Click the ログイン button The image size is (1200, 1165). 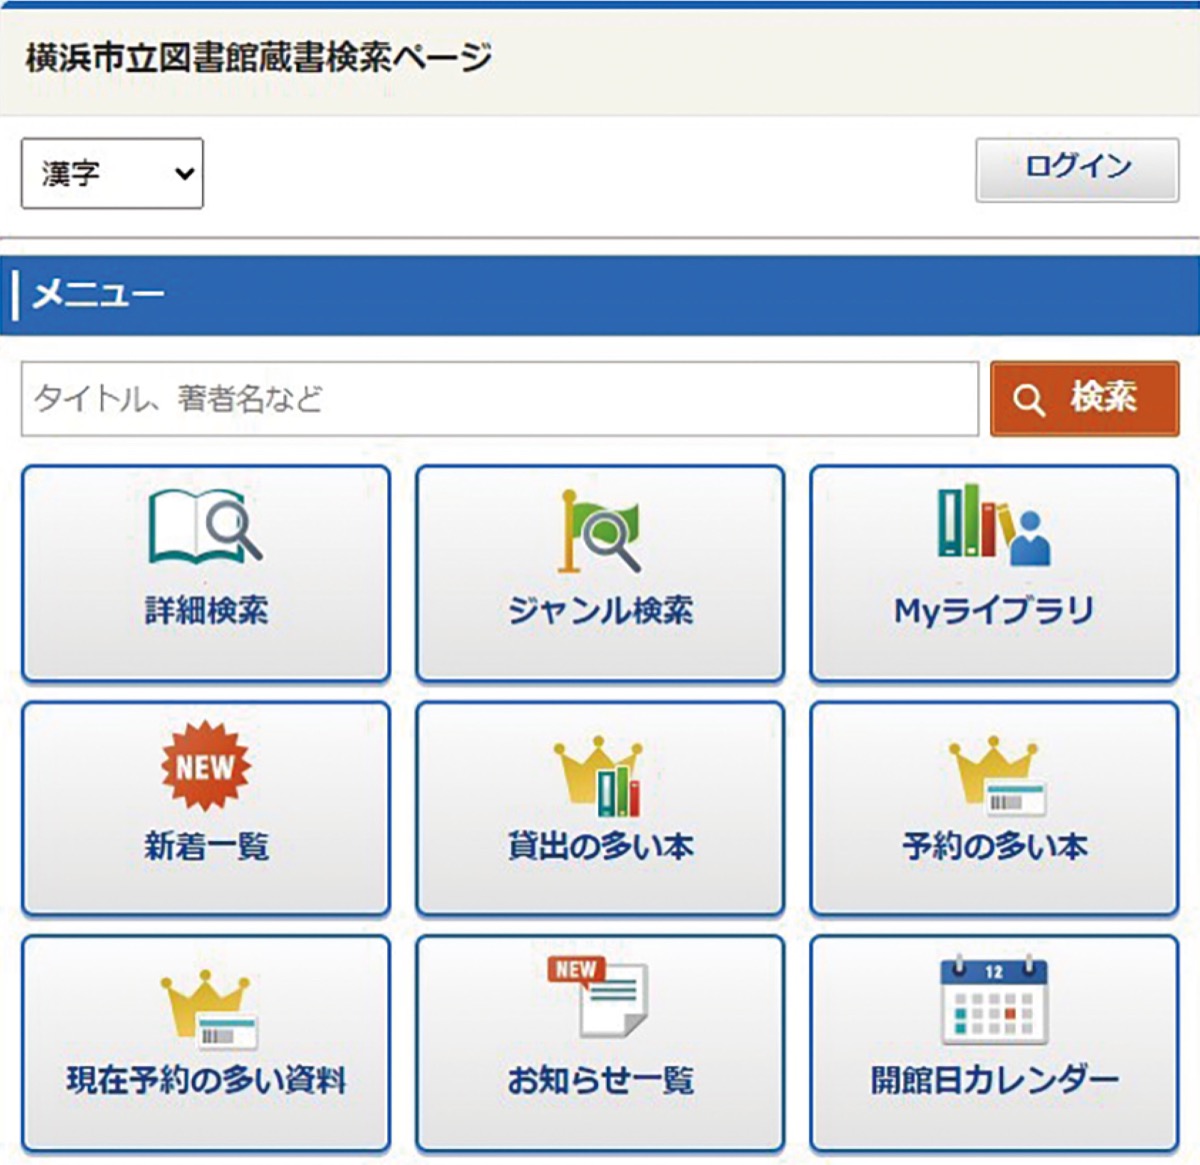1077,168
